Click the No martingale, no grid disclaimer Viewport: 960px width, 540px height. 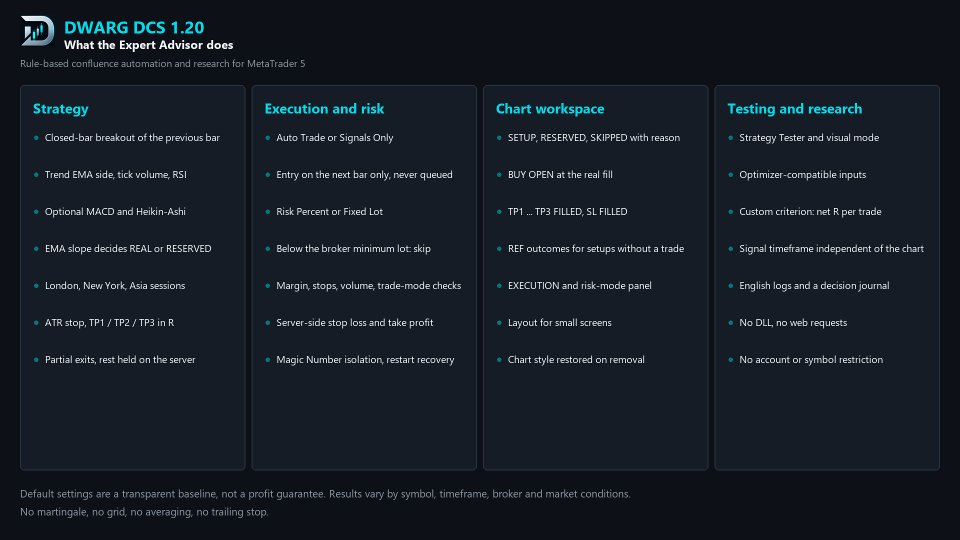click(x=144, y=512)
